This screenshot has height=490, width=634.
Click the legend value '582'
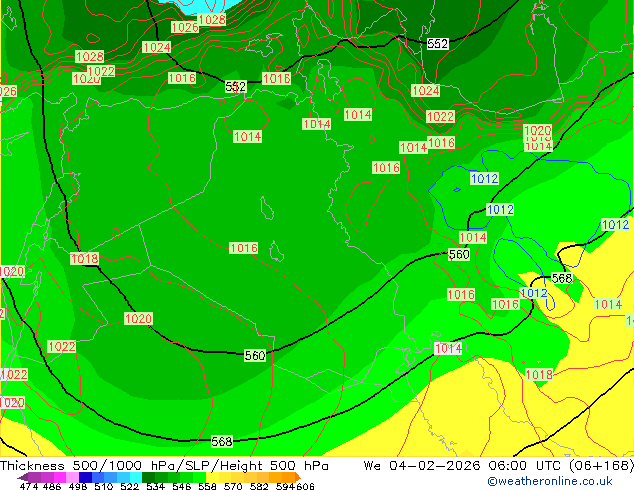point(259,486)
